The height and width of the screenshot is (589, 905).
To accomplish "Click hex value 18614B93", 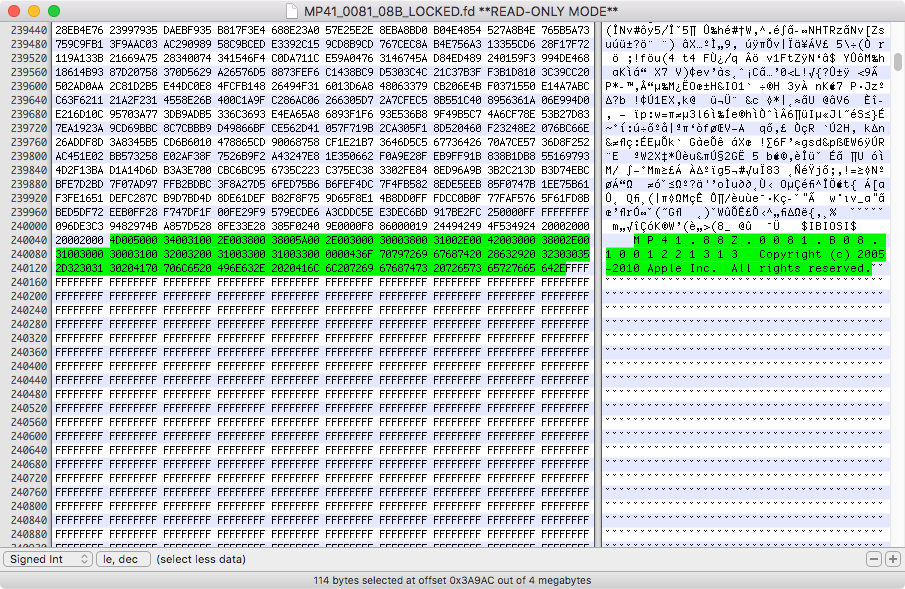I will pos(79,72).
